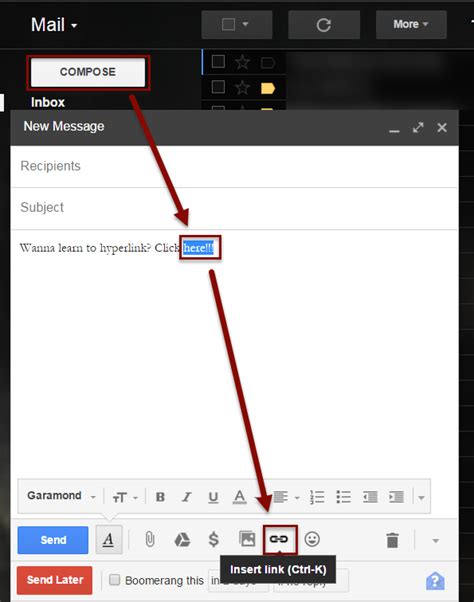Click the dollar sign send money icon
The width and height of the screenshot is (474, 602).
click(214, 539)
